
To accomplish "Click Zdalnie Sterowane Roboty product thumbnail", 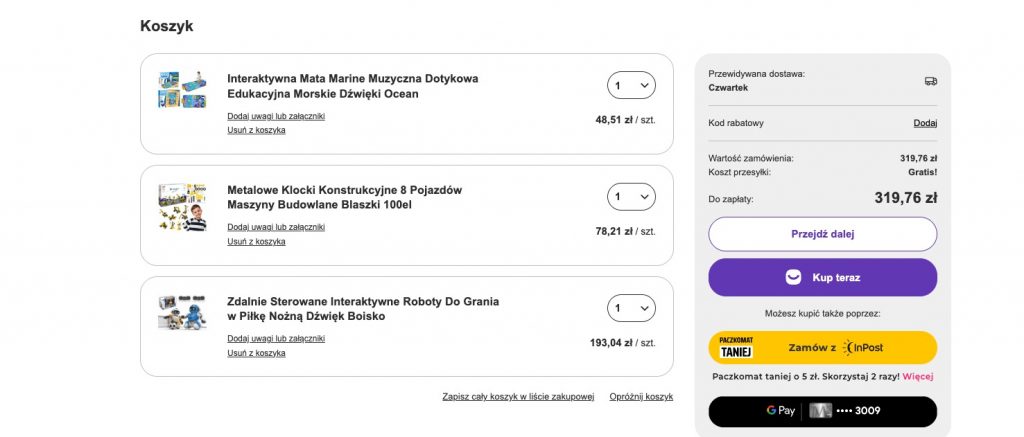I will coord(182,312).
